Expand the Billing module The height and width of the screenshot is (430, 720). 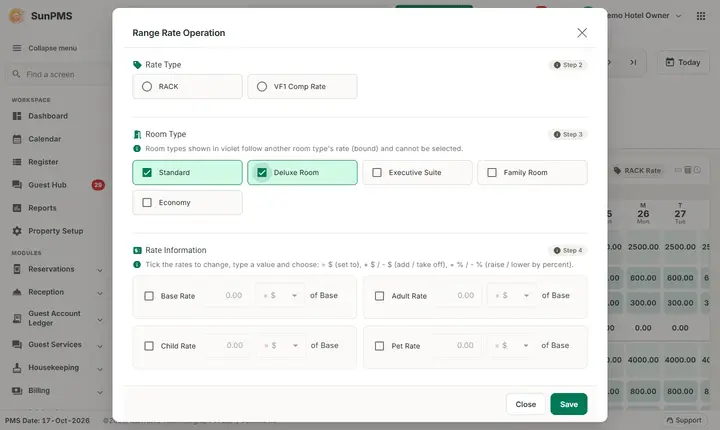[100, 392]
